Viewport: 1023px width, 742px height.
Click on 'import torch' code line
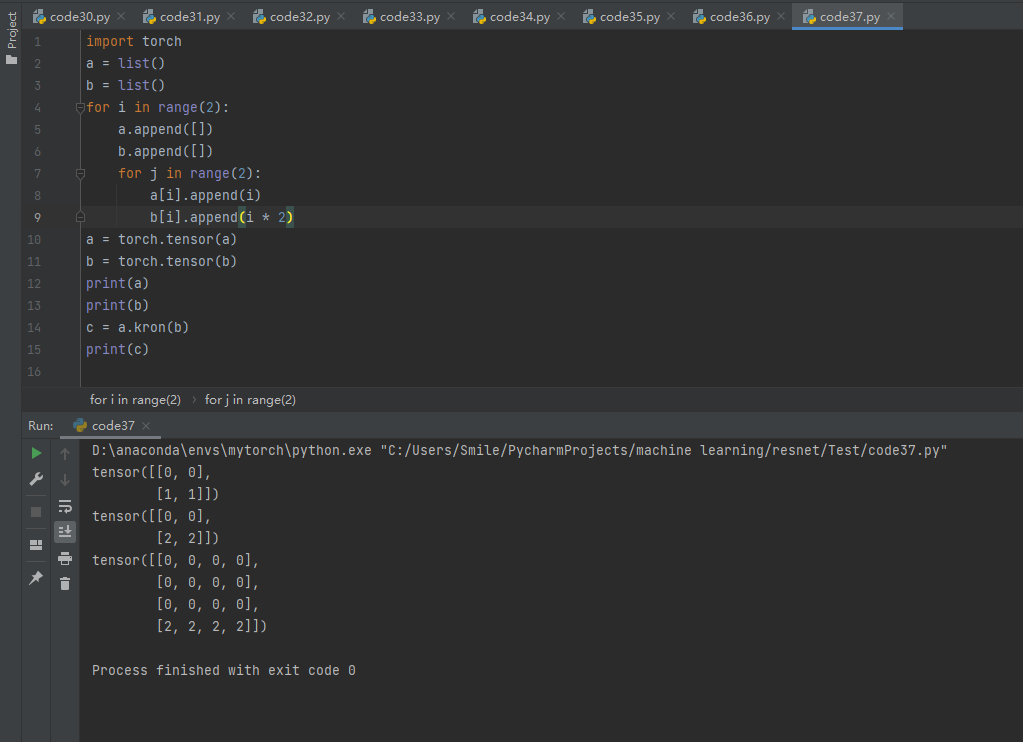134,41
